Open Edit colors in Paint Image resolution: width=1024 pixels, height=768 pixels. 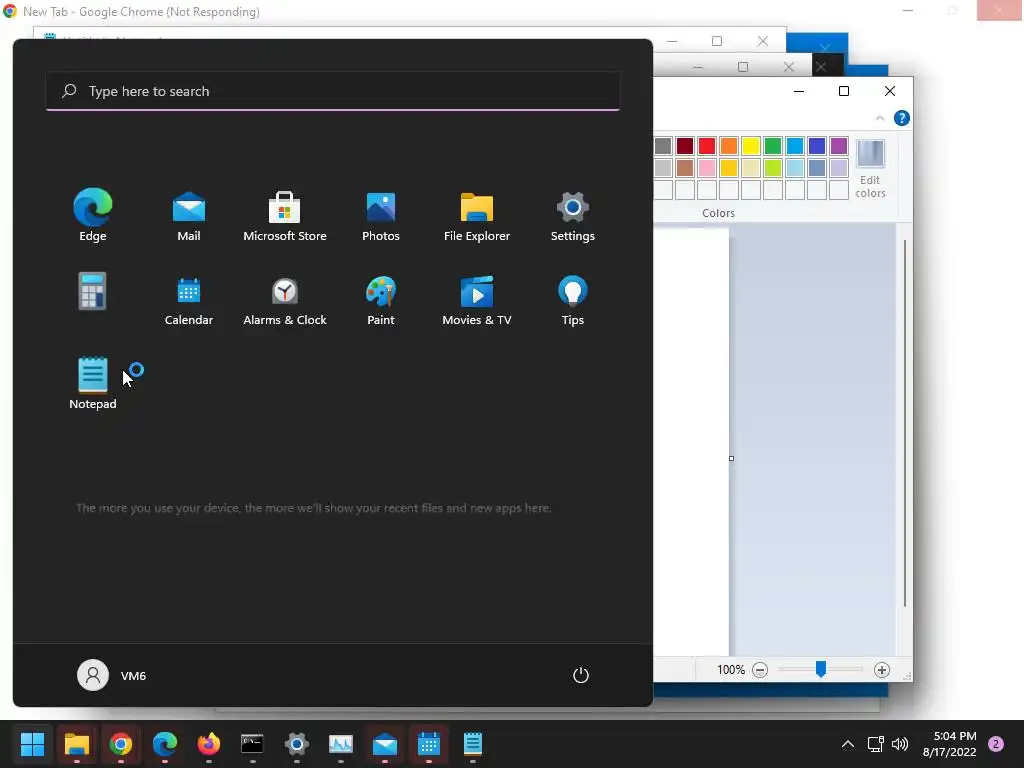pyautogui.click(x=871, y=168)
